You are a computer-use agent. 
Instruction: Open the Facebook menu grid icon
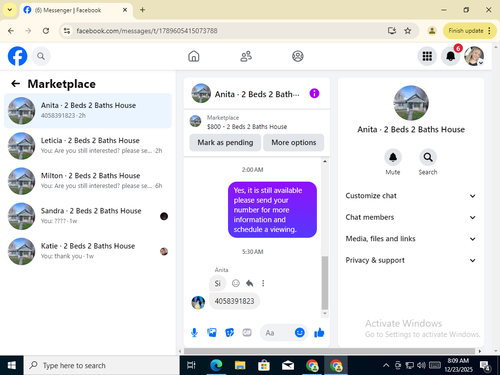click(427, 56)
